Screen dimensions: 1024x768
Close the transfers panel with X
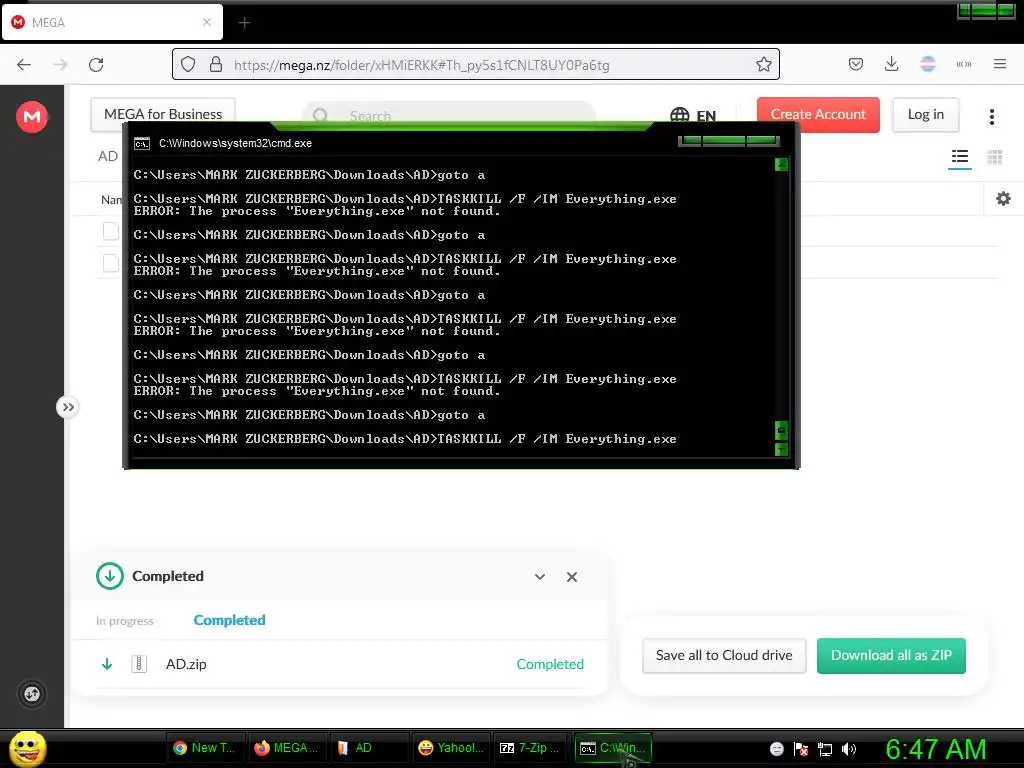tap(571, 577)
